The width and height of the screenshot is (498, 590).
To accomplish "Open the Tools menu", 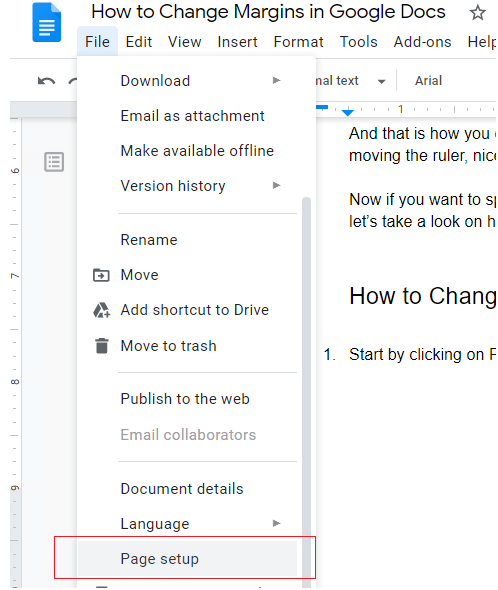I will pyautogui.click(x=358, y=42).
